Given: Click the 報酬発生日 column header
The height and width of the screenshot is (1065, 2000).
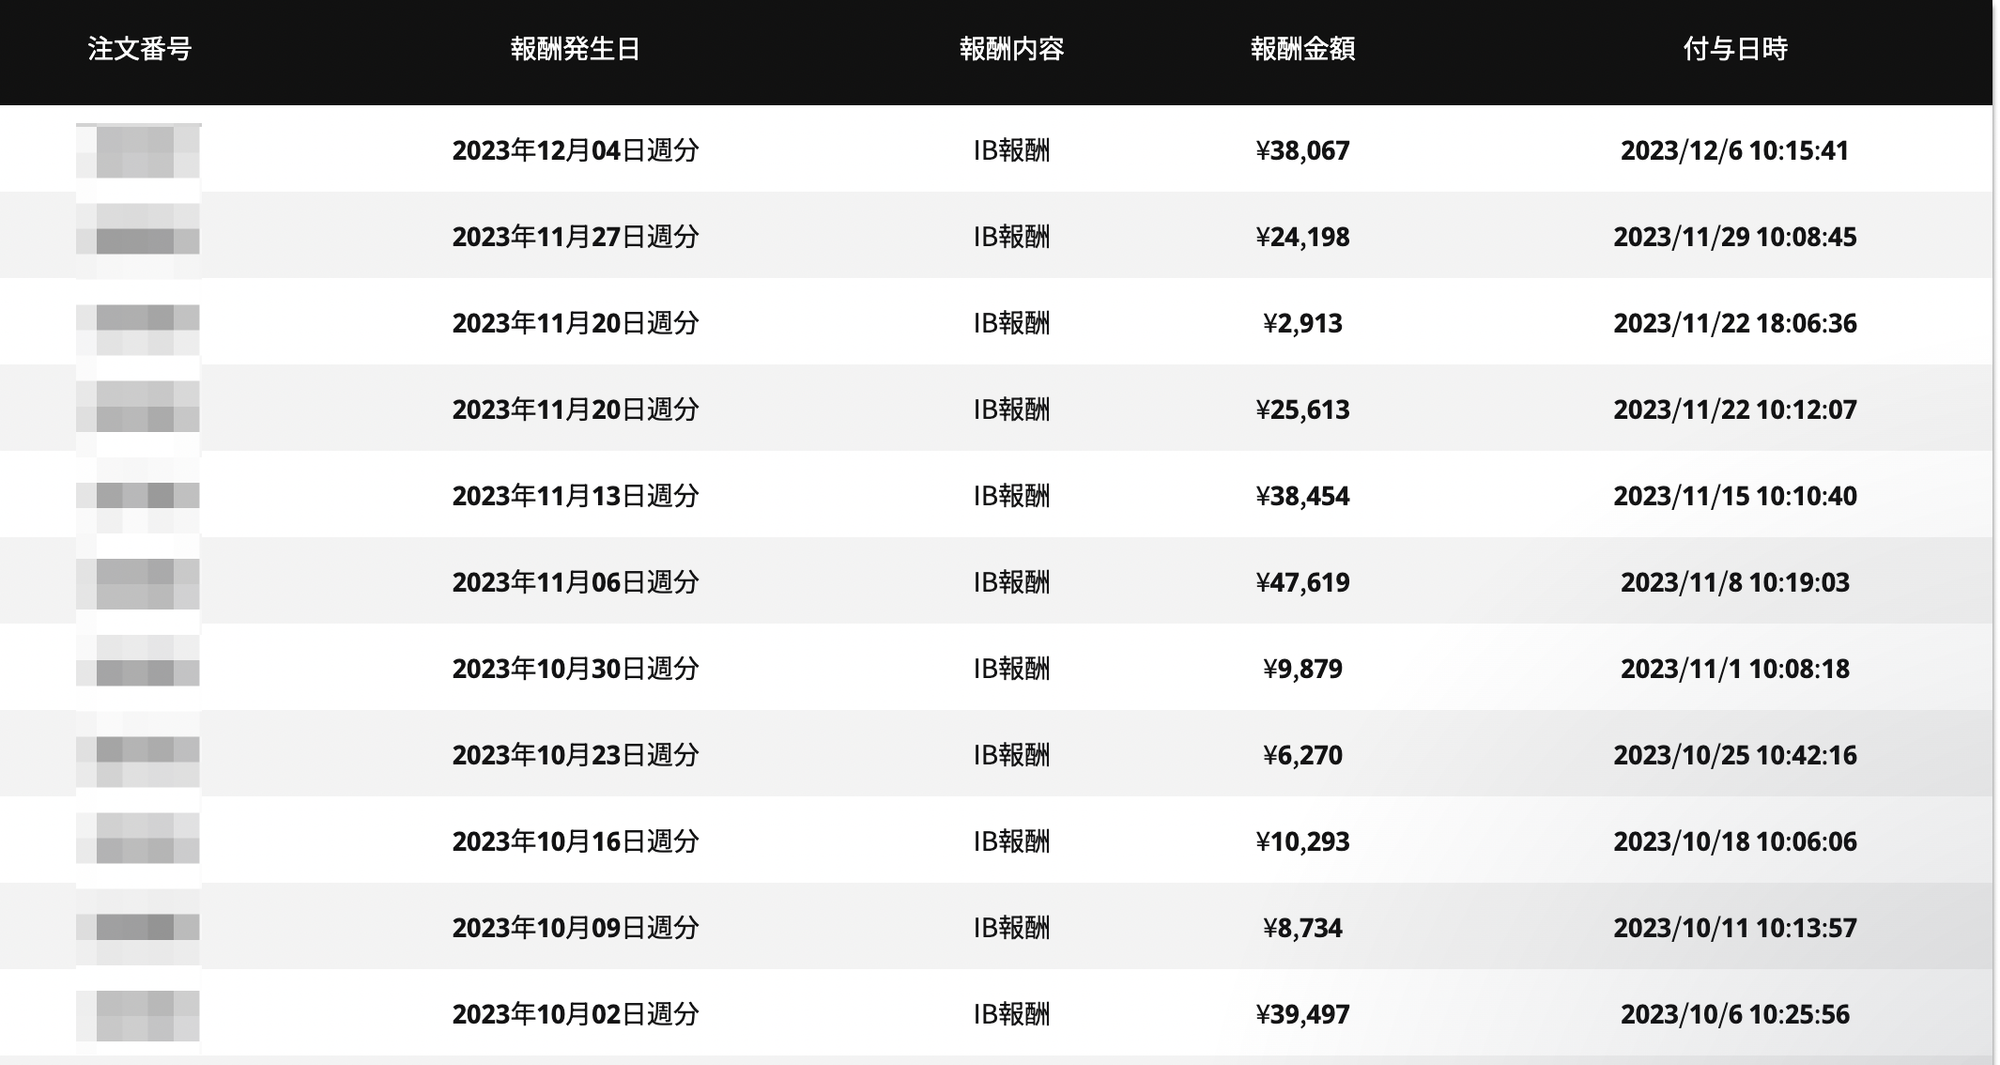Looking at the screenshot, I should (575, 49).
